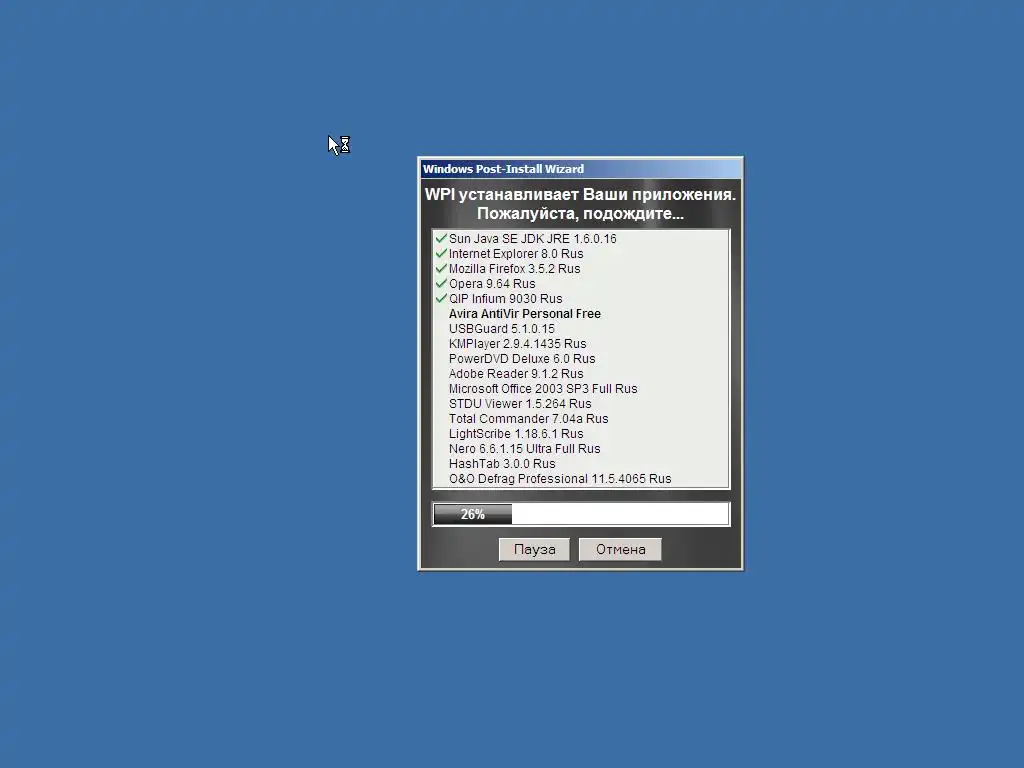Viewport: 1024px width, 768px height.
Task: Click the WPI устанавливает Ваши приложения heading
Action: 581,204
